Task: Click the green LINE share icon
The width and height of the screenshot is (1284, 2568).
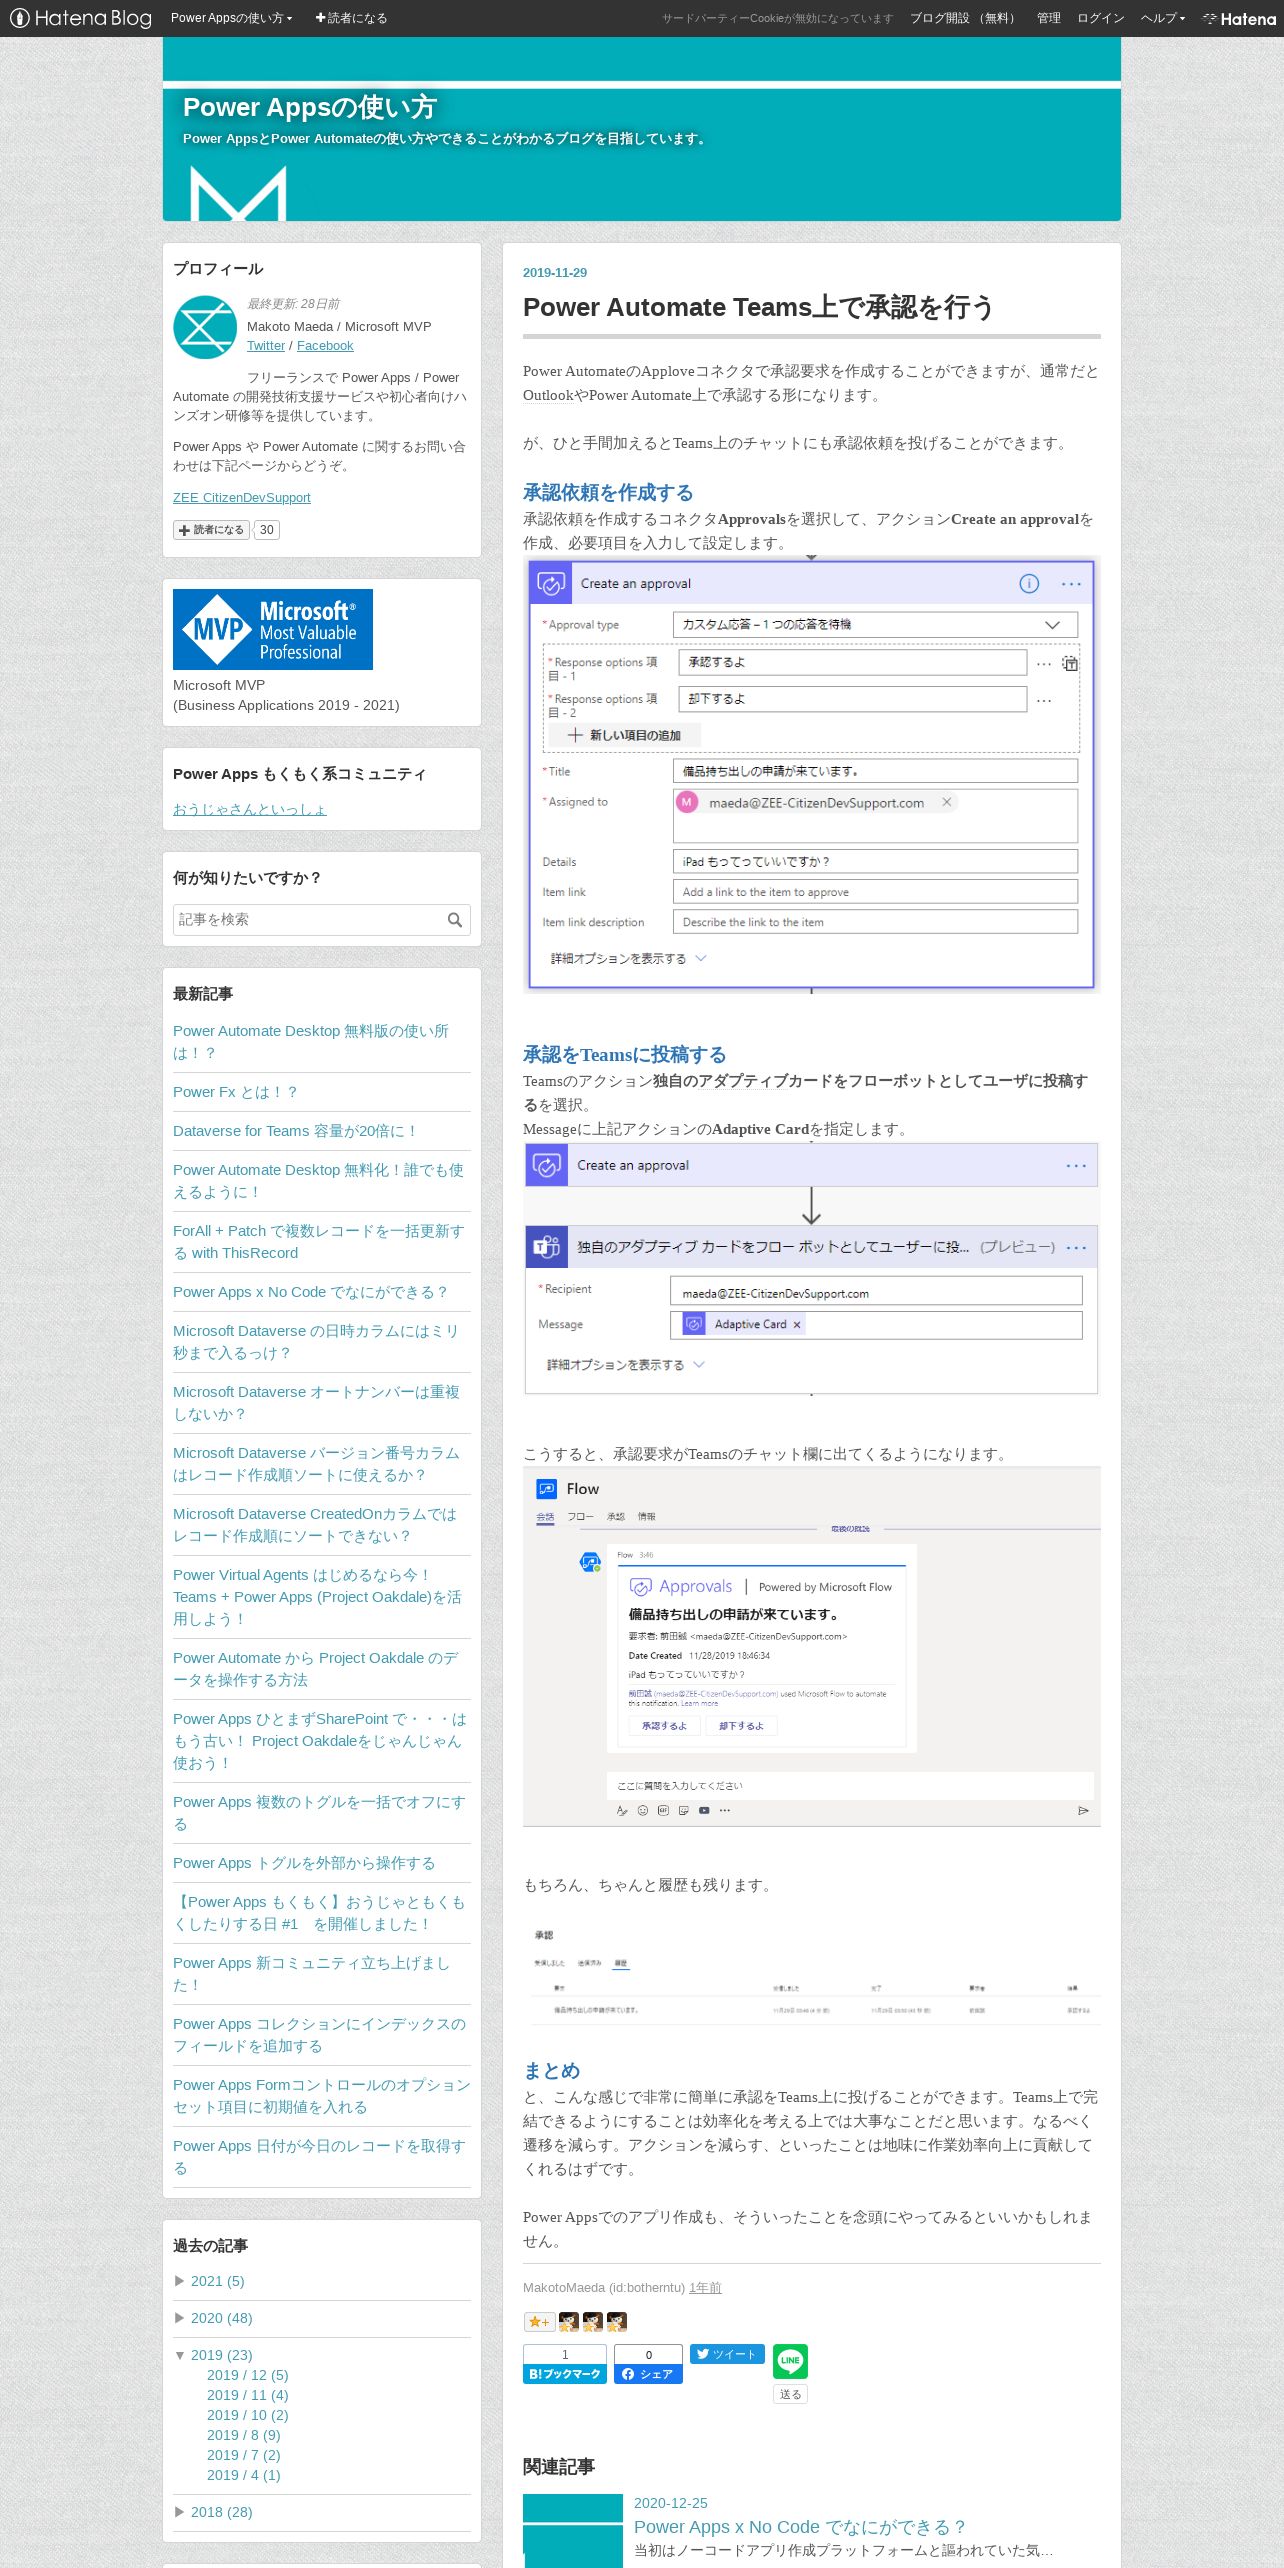Action: click(x=790, y=2361)
